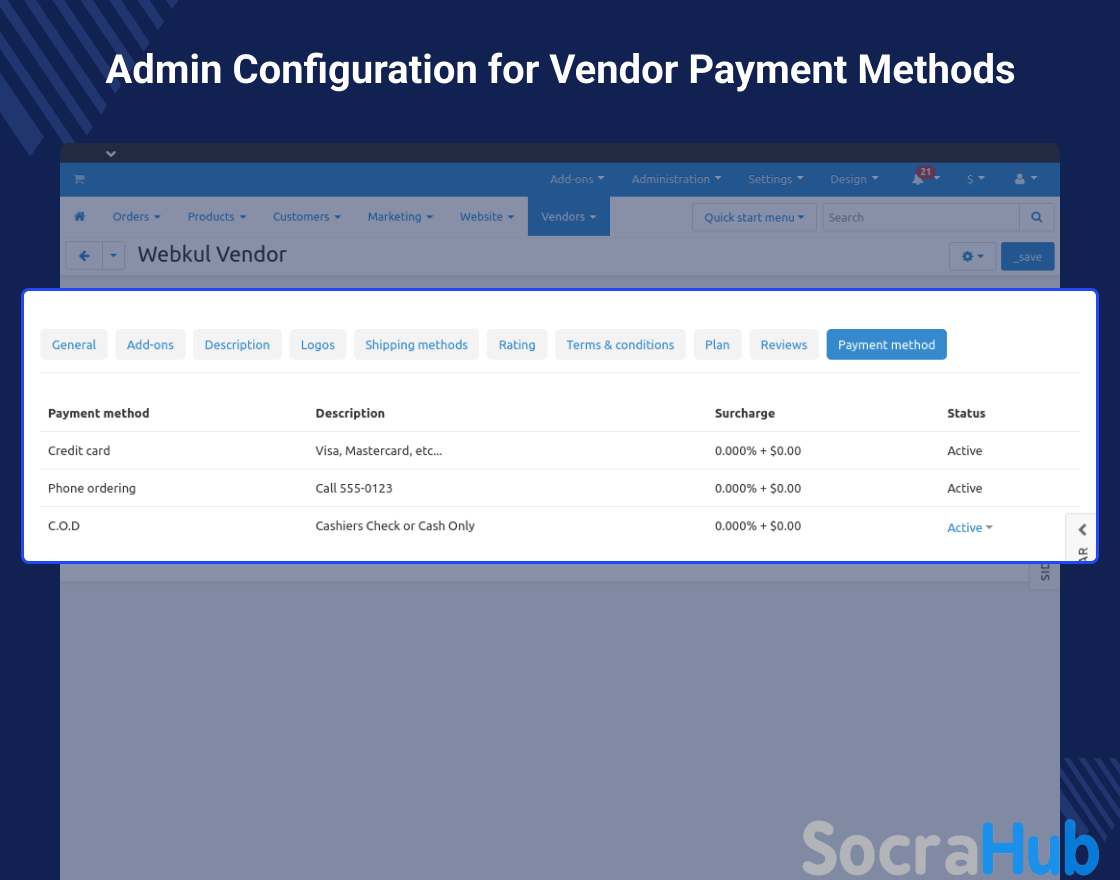This screenshot has height=880, width=1120.
Task: Switch to the Shipping methods tab
Action: tap(416, 345)
